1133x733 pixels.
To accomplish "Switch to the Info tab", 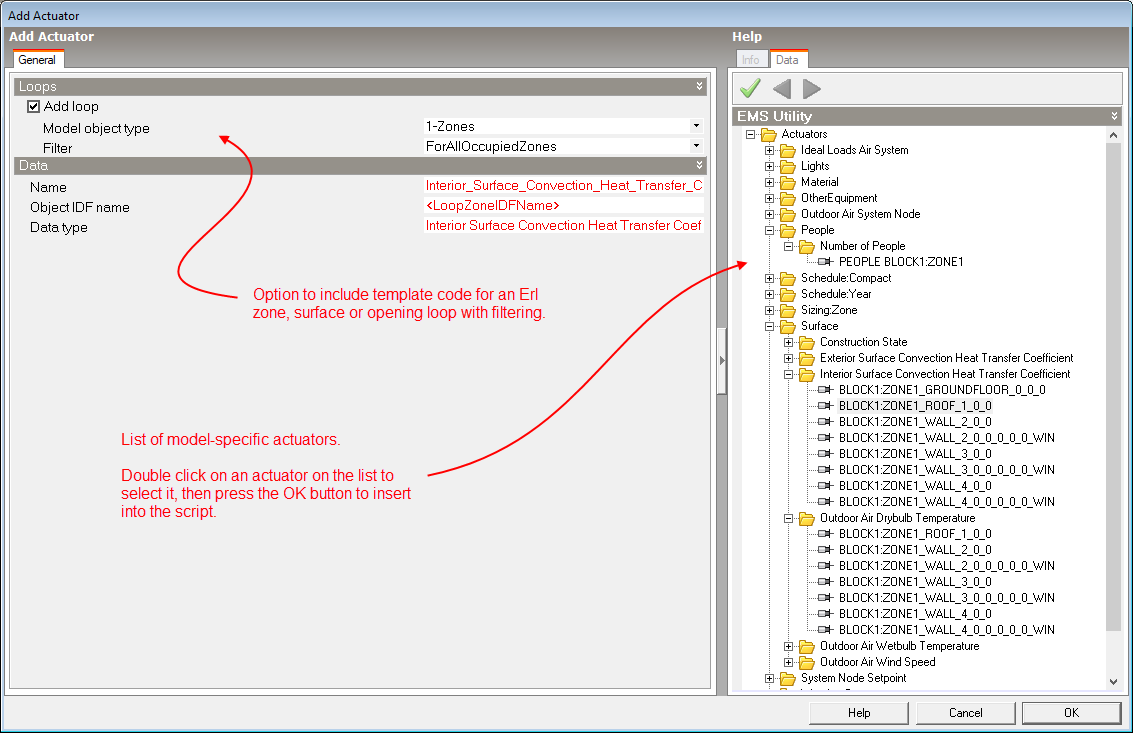I will pyautogui.click(x=750, y=60).
